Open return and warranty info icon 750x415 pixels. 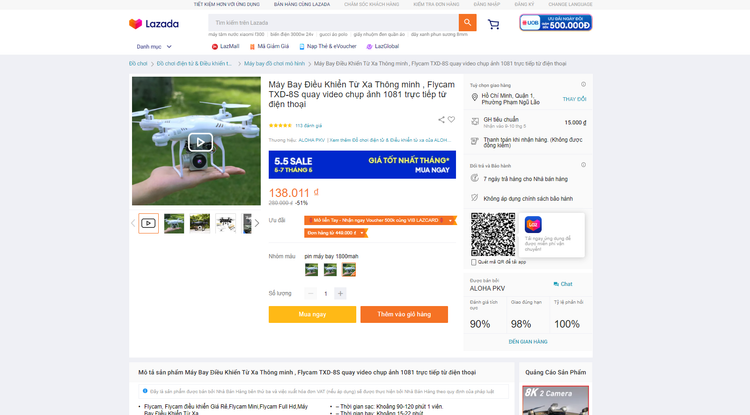click(584, 164)
